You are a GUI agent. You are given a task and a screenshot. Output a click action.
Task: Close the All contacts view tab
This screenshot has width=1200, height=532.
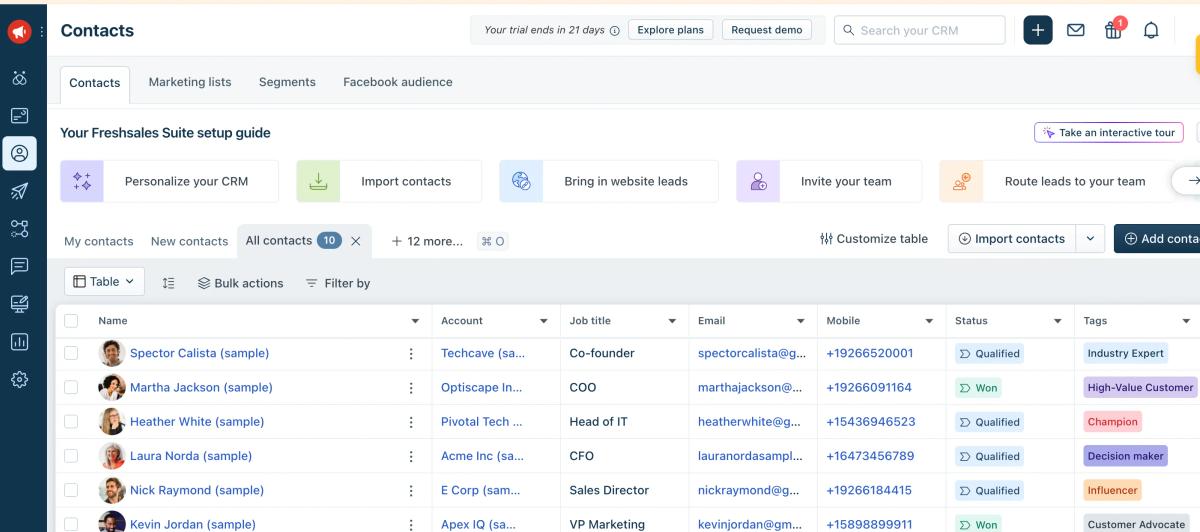click(355, 241)
